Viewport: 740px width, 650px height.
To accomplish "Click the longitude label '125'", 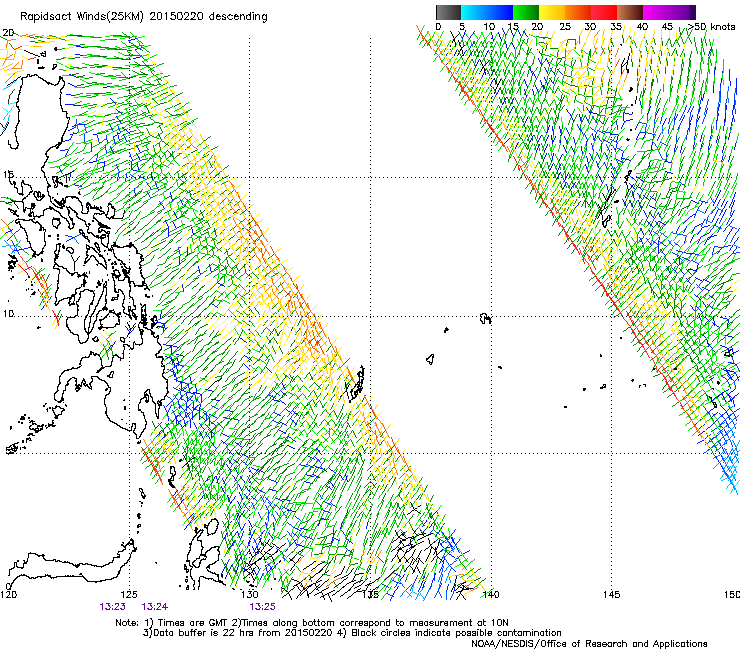I will tap(129, 594).
